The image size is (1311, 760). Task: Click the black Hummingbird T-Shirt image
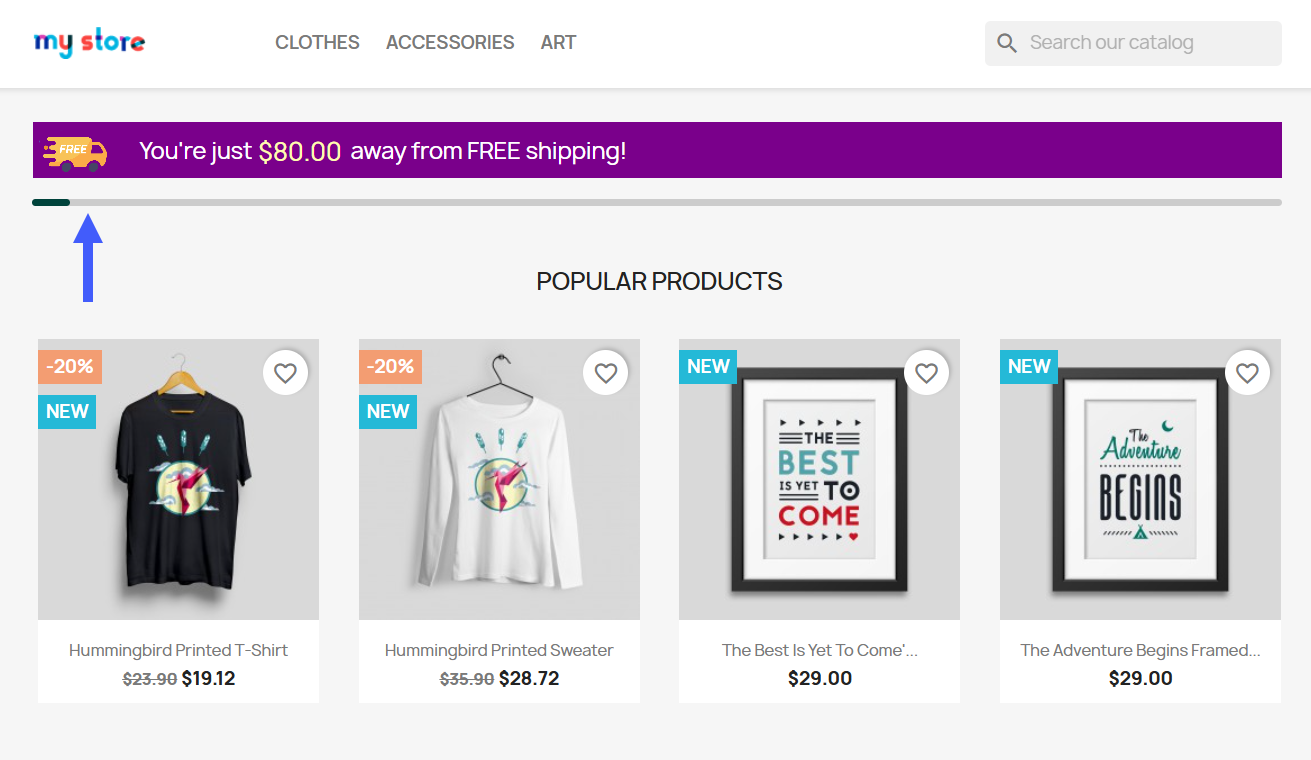(178, 479)
